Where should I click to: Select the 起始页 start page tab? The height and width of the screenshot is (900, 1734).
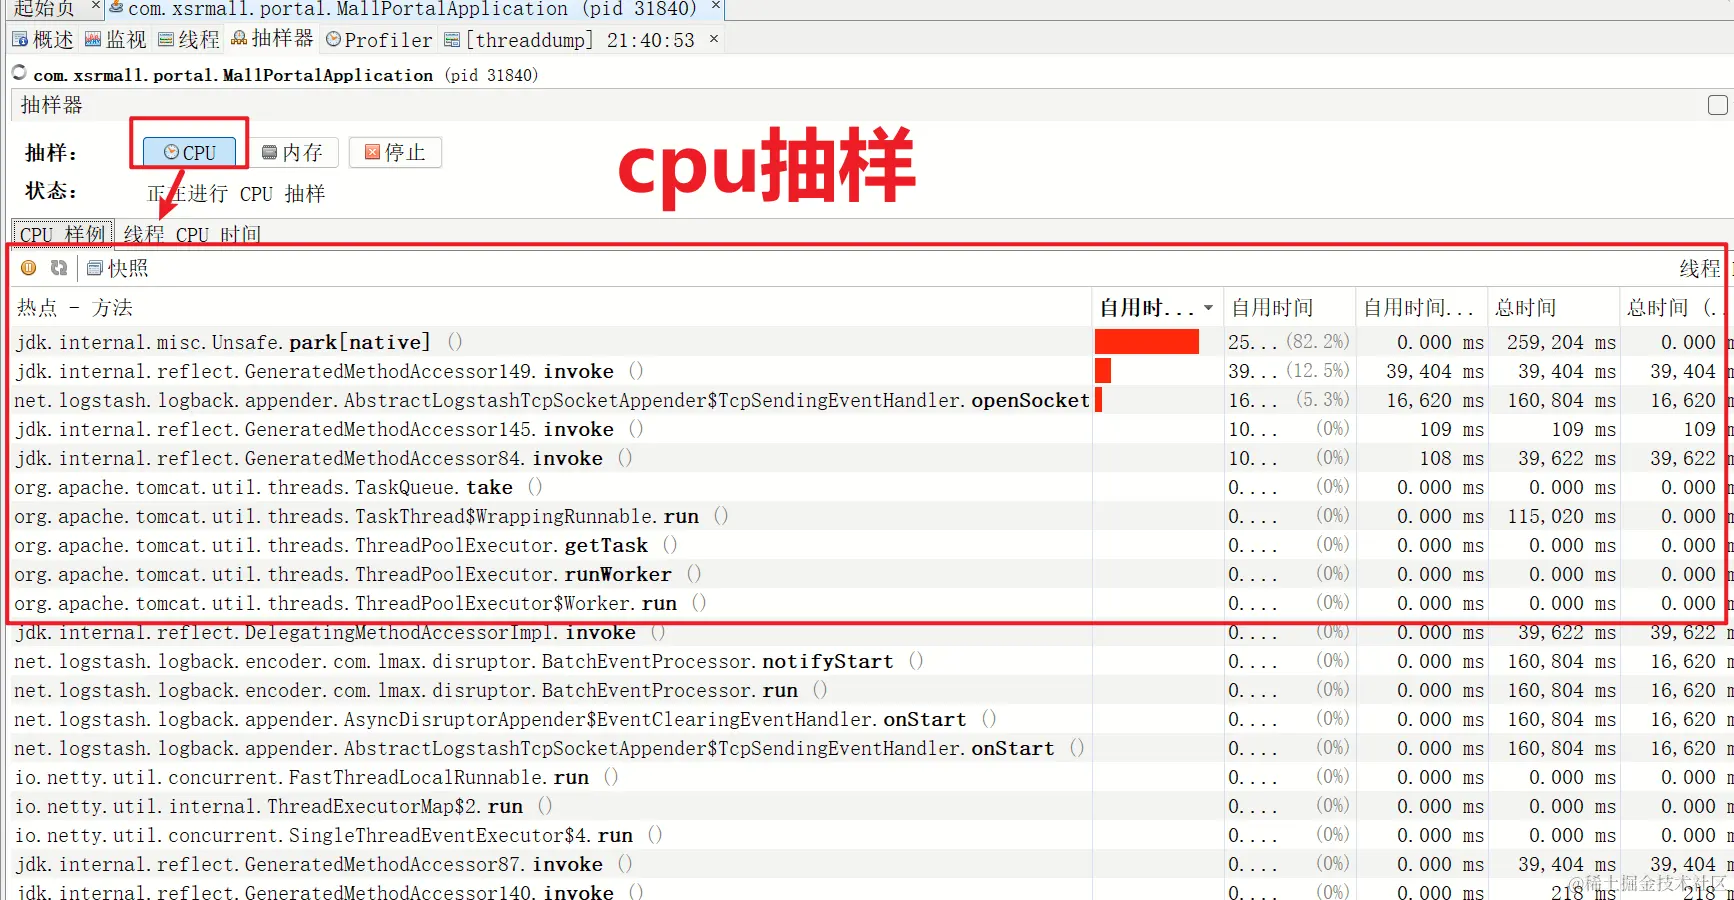click(x=44, y=9)
